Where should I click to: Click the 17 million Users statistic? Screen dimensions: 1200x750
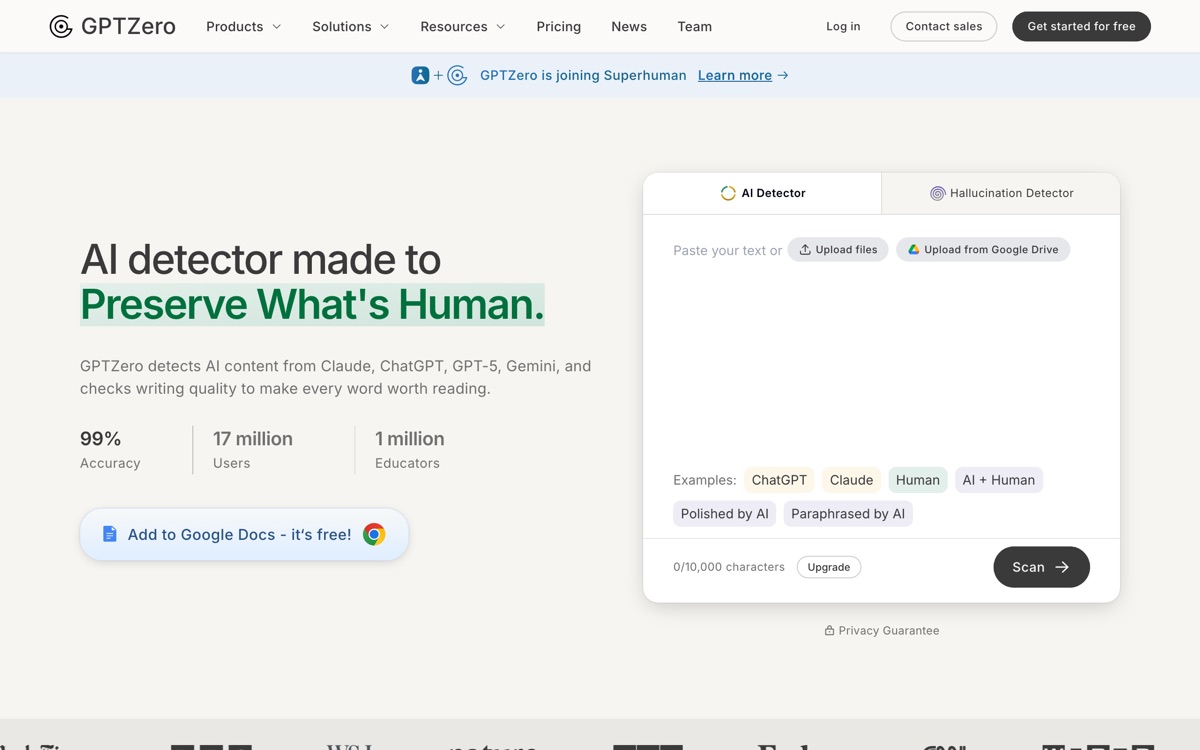click(253, 450)
